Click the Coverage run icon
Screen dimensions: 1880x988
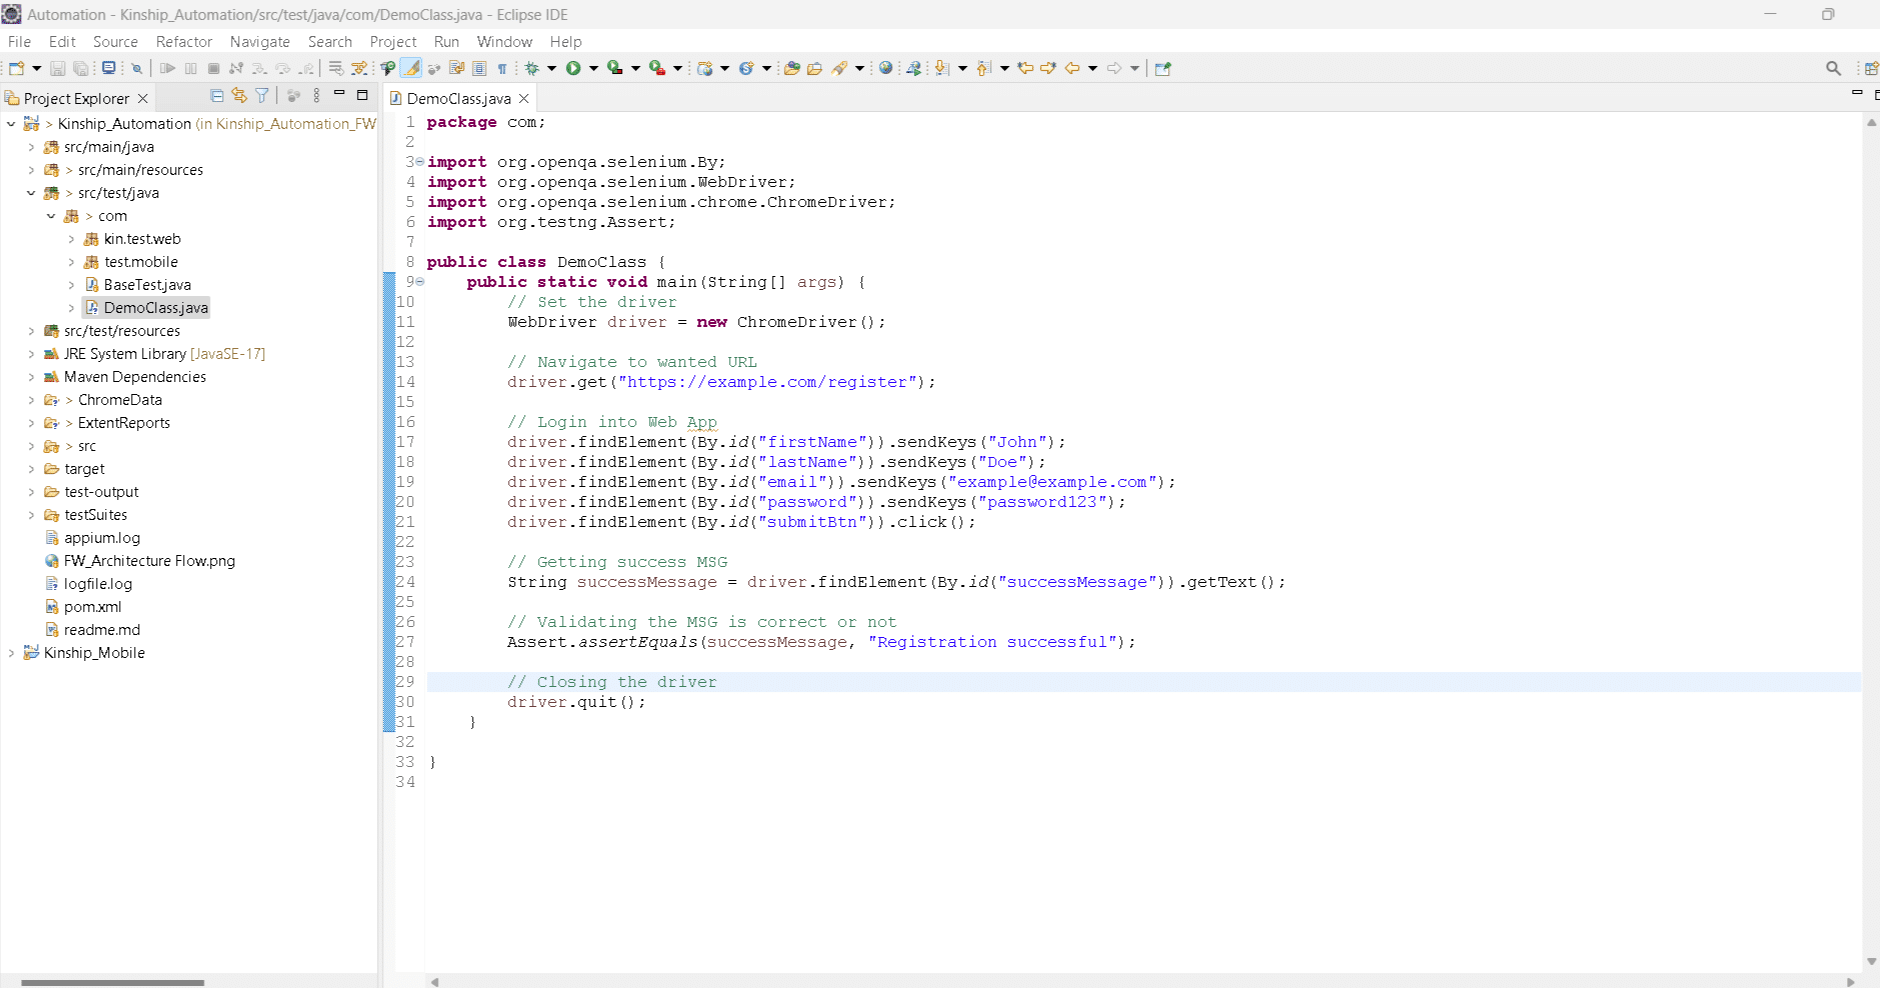pos(615,68)
